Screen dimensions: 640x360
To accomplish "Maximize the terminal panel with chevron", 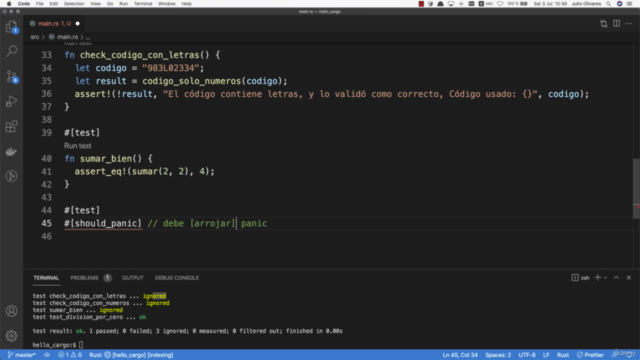I will coord(616,278).
